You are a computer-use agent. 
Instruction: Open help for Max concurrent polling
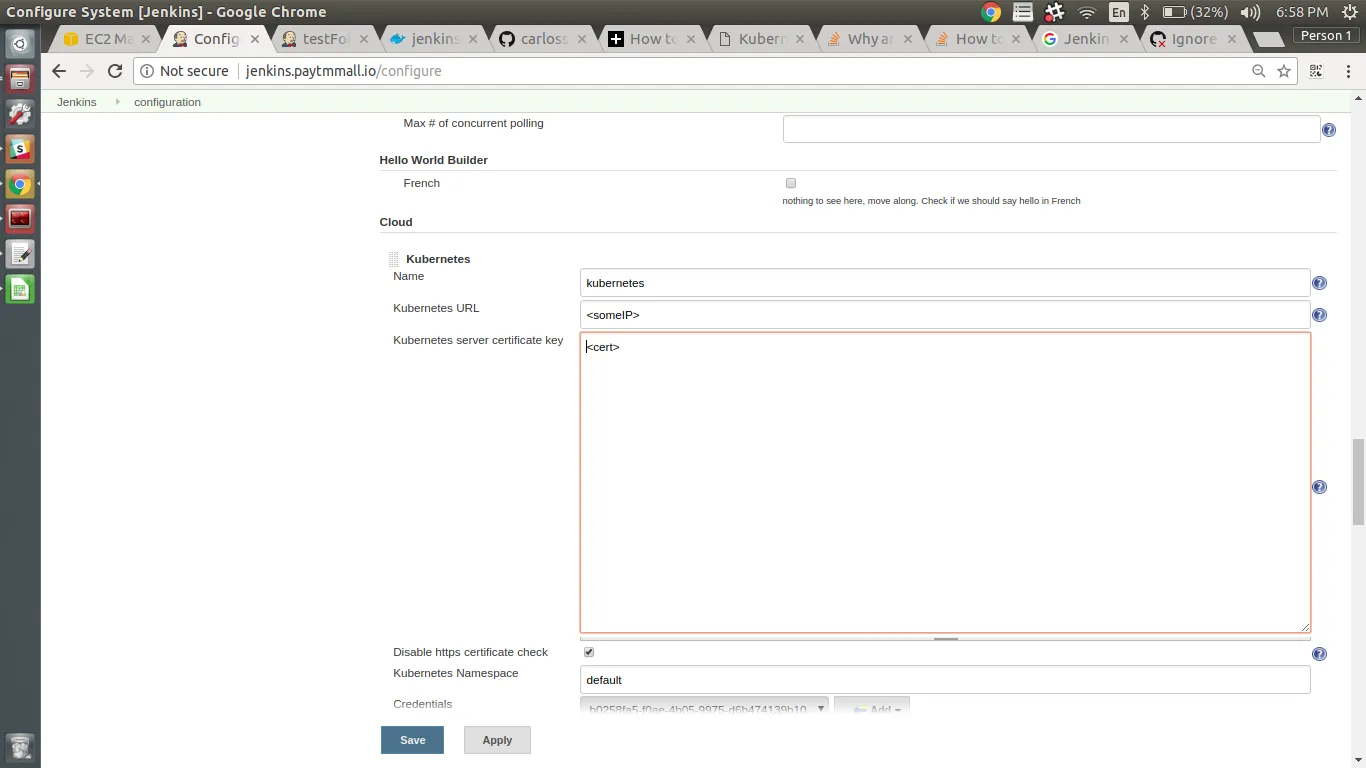(x=1329, y=130)
